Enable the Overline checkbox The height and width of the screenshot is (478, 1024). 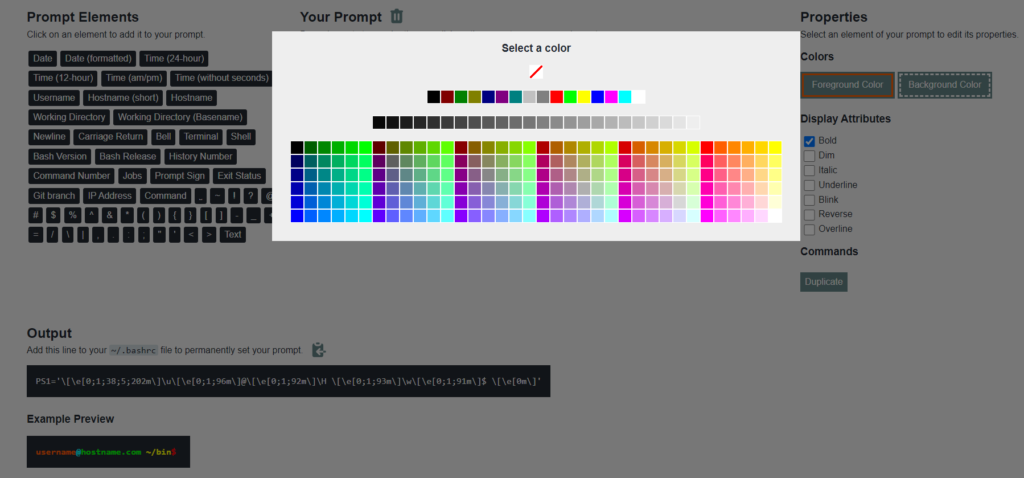809,229
